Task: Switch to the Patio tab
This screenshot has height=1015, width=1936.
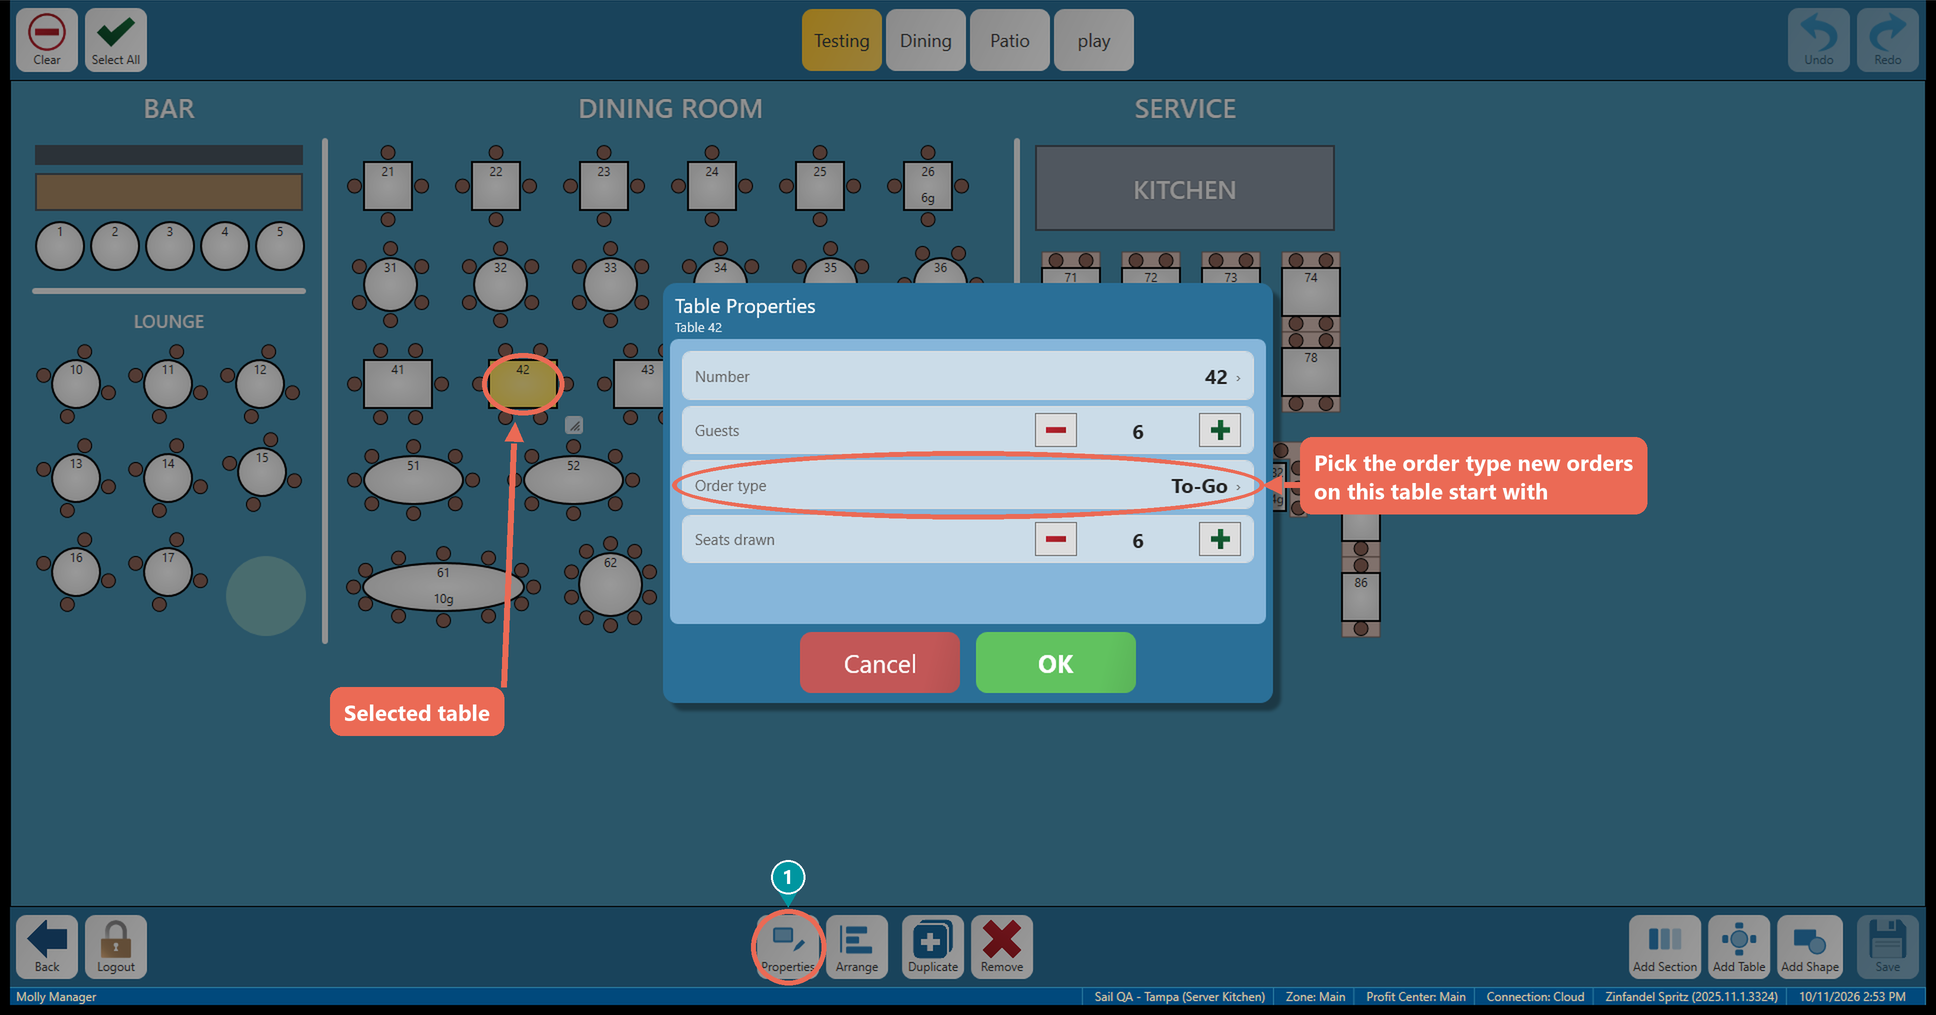Action: tap(1010, 40)
